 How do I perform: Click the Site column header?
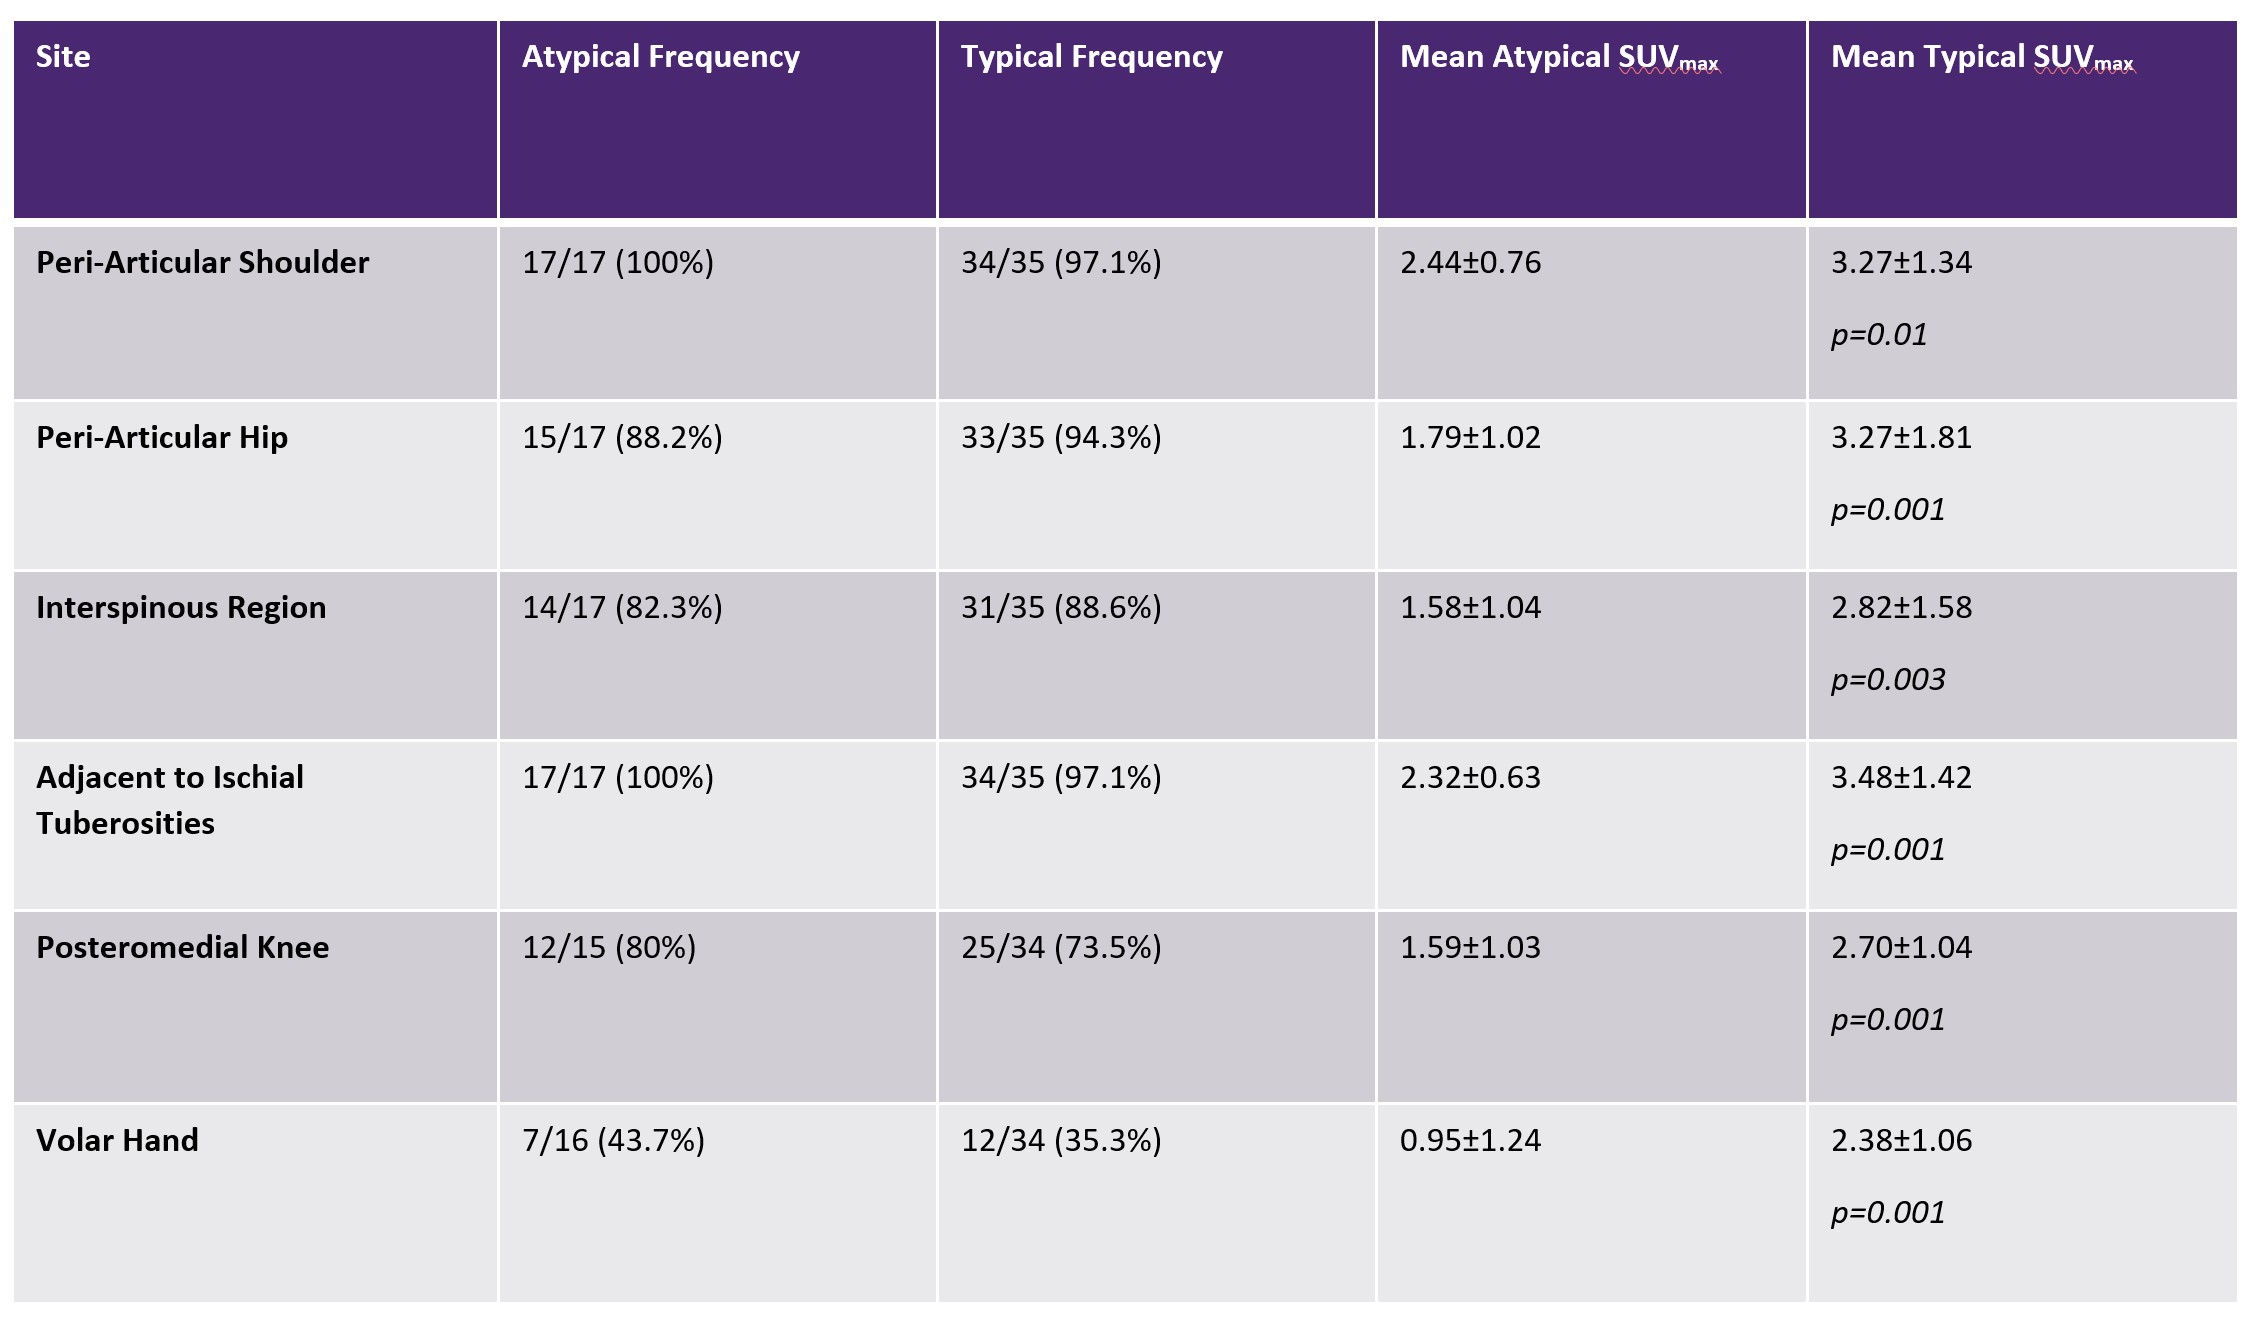click(63, 57)
